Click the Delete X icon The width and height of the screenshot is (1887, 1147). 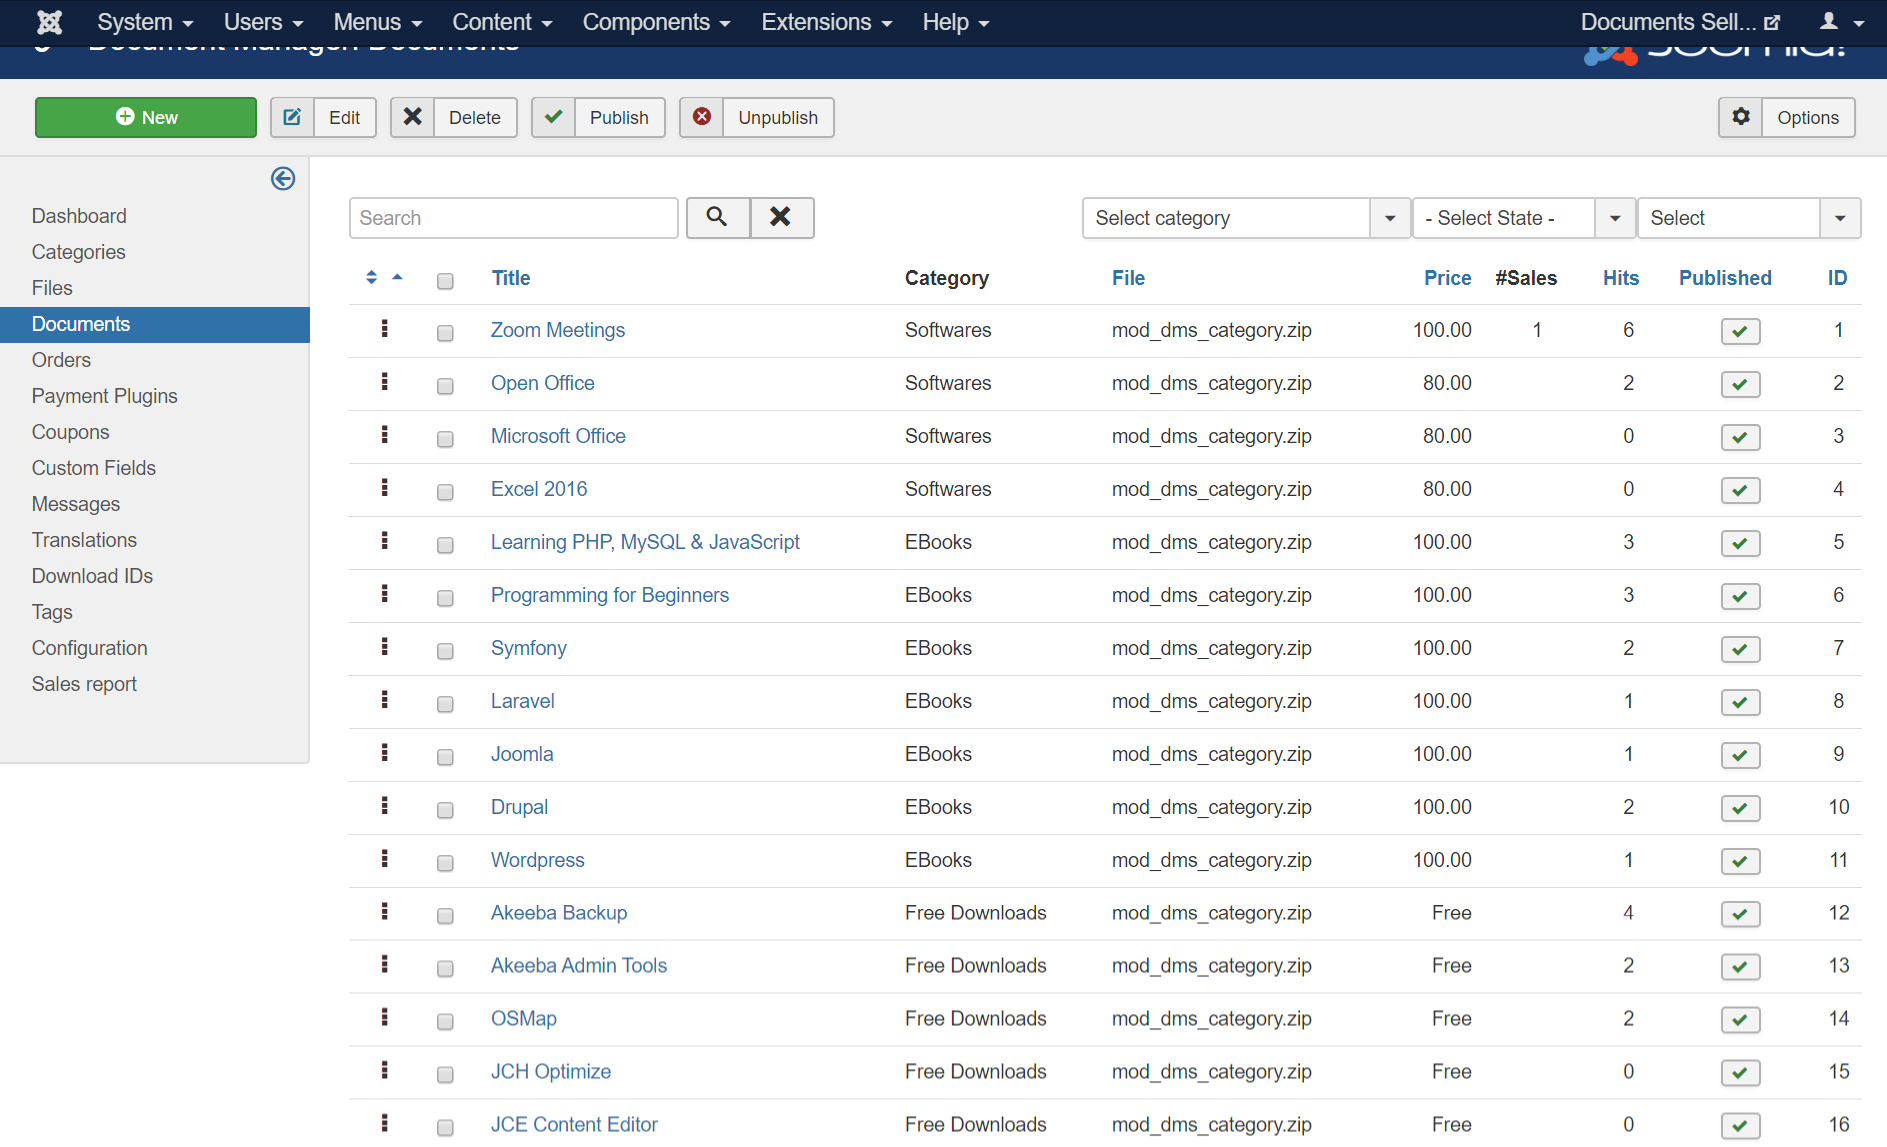pos(412,117)
